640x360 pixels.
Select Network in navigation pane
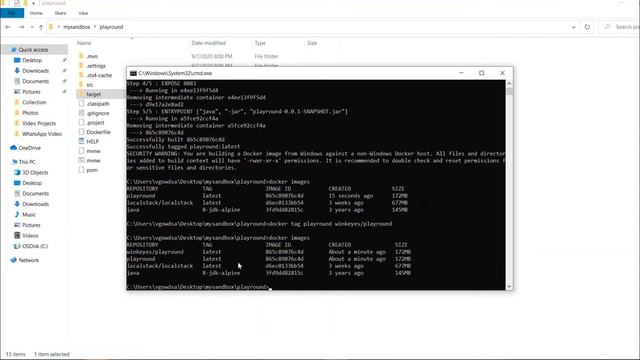pyautogui.click(x=29, y=260)
